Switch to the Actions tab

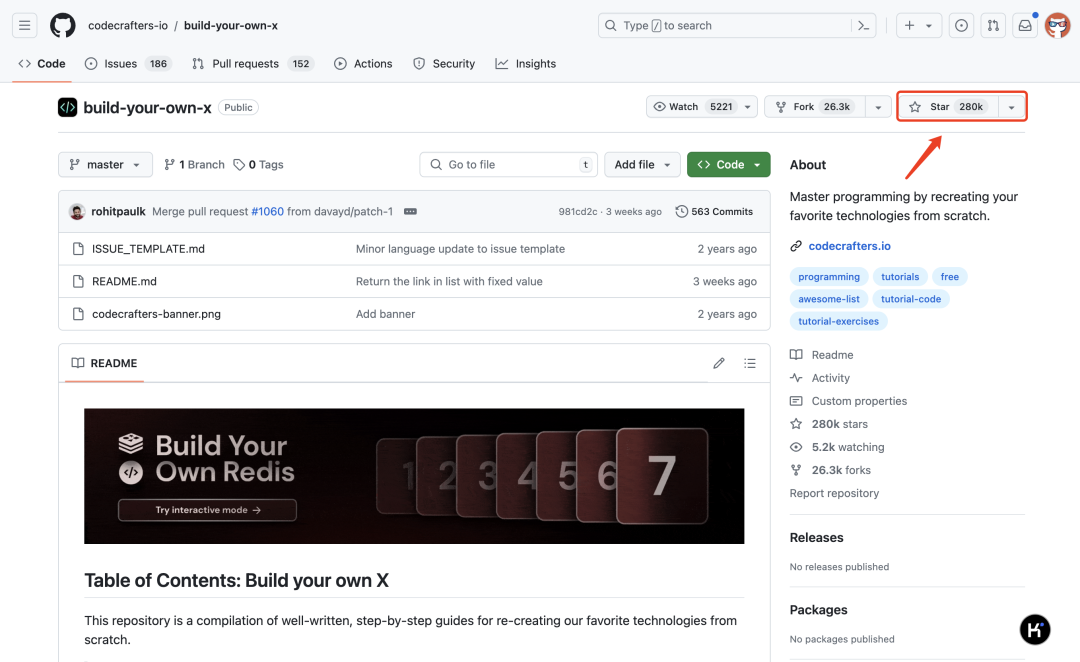[x=363, y=63]
